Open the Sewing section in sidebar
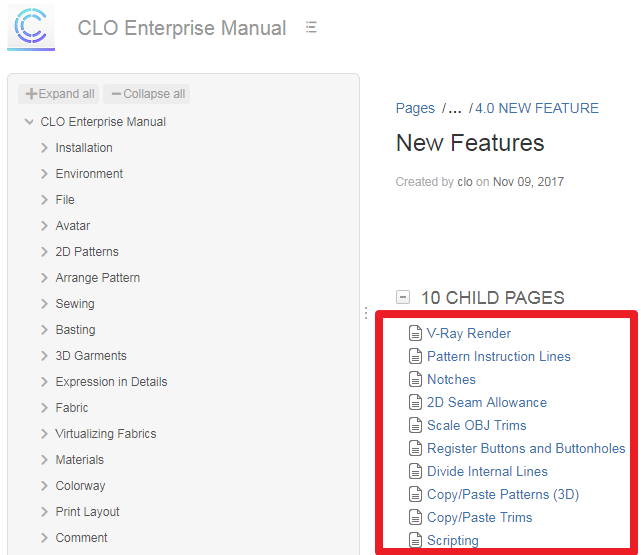Image resolution: width=641 pixels, height=555 pixels. (75, 304)
